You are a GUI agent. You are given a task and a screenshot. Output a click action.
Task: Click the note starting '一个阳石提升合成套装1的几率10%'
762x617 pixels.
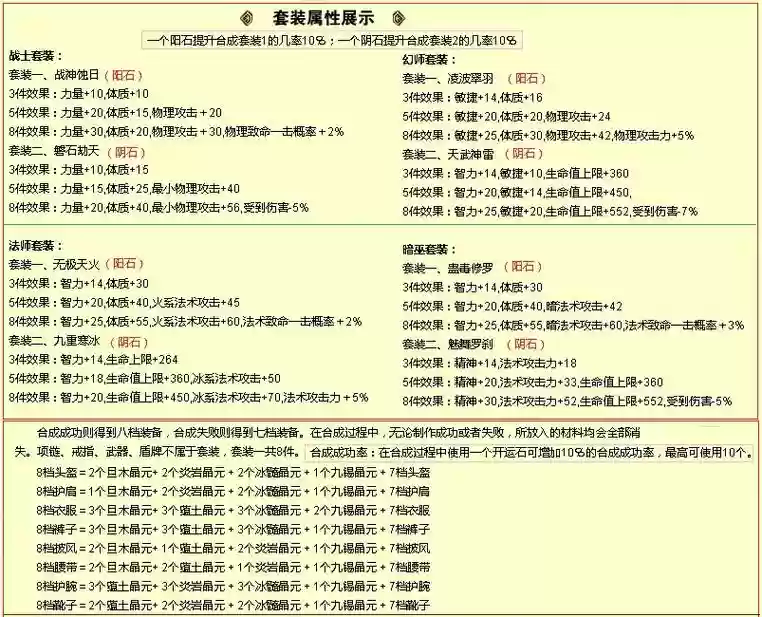332,40
